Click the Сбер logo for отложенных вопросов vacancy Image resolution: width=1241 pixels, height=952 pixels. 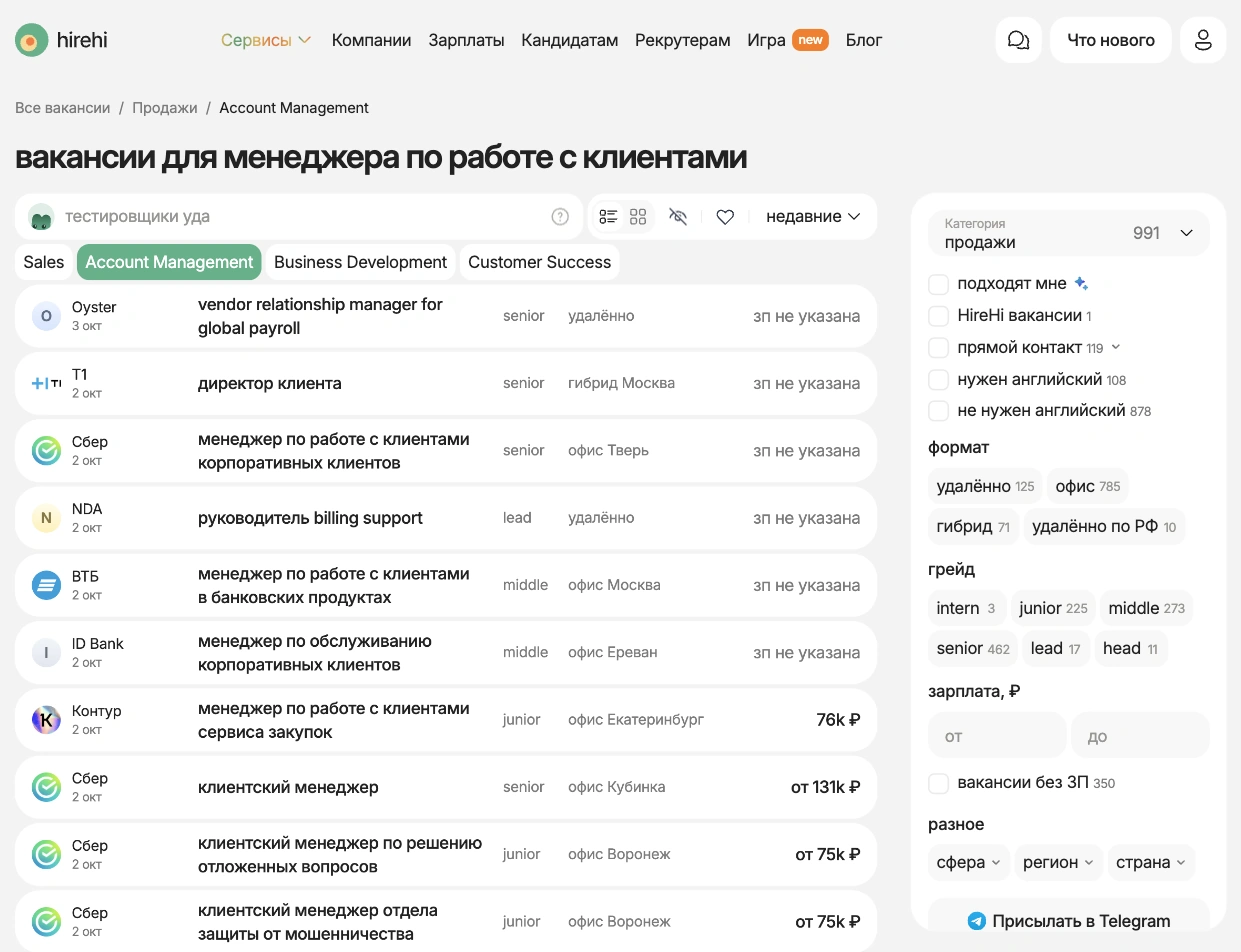coord(46,854)
